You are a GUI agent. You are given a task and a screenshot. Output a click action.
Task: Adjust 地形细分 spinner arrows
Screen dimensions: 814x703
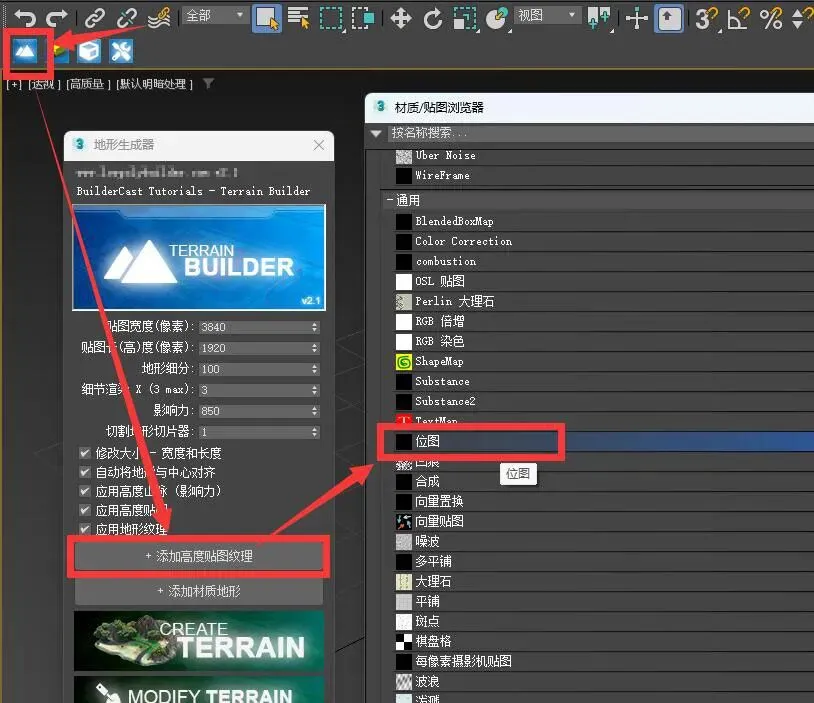314,369
